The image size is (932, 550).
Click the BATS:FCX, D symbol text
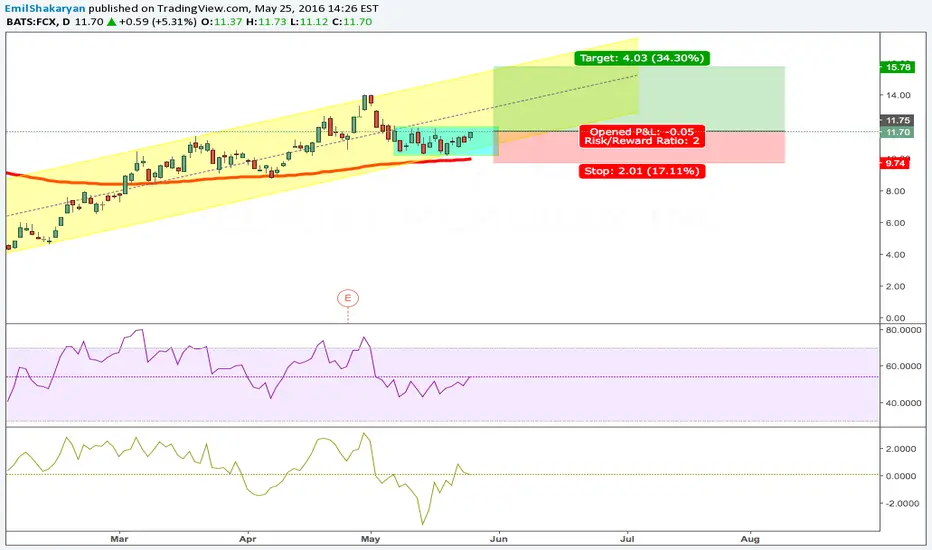(x=38, y=22)
